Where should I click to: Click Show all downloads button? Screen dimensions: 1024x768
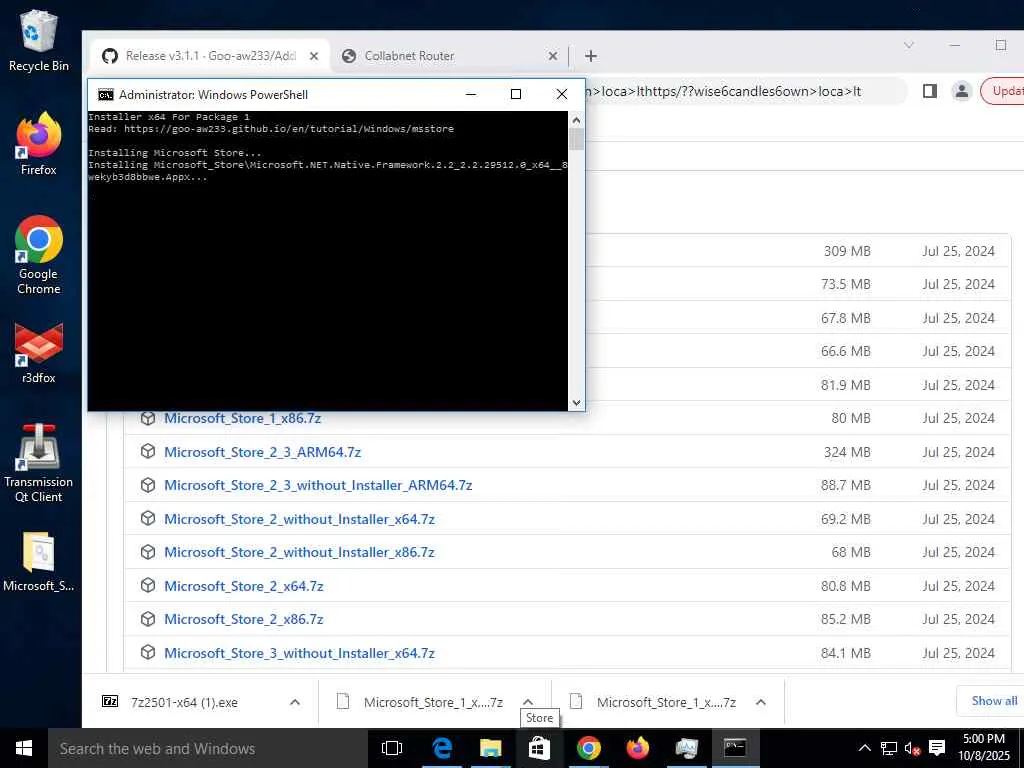click(x=991, y=701)
